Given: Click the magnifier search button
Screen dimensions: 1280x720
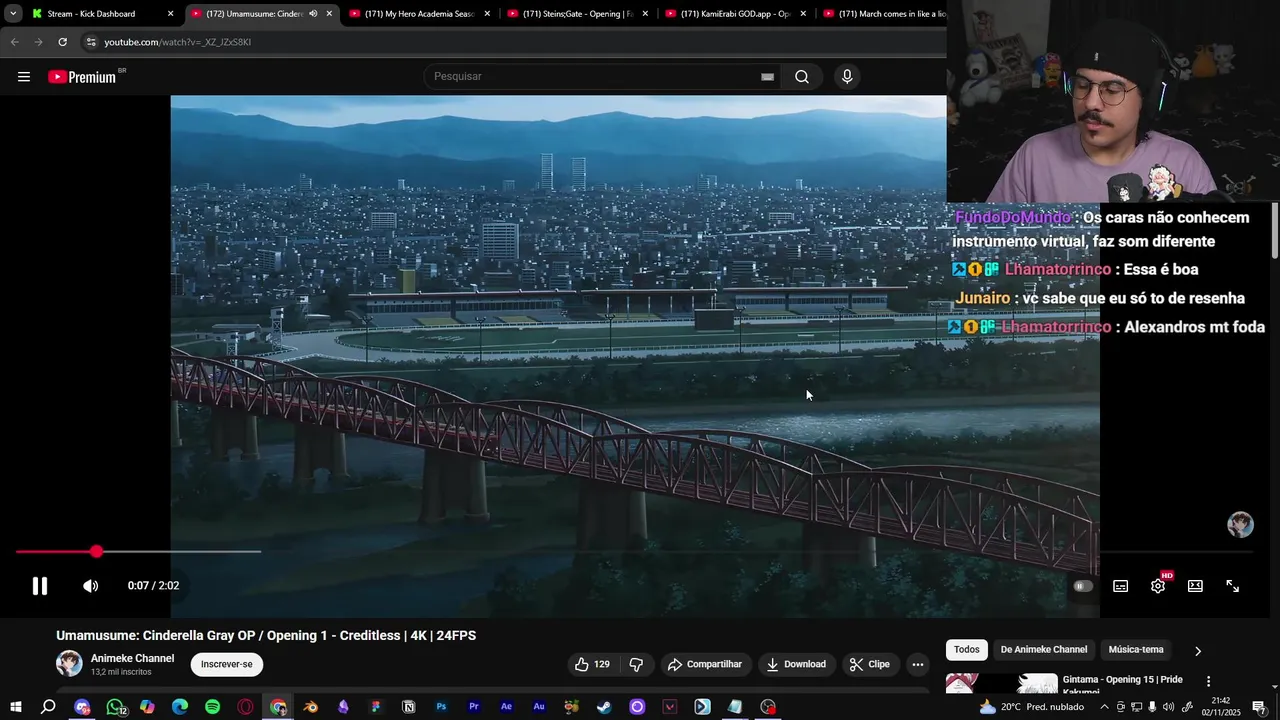Looking at the screenshot, I should point(802,77).
